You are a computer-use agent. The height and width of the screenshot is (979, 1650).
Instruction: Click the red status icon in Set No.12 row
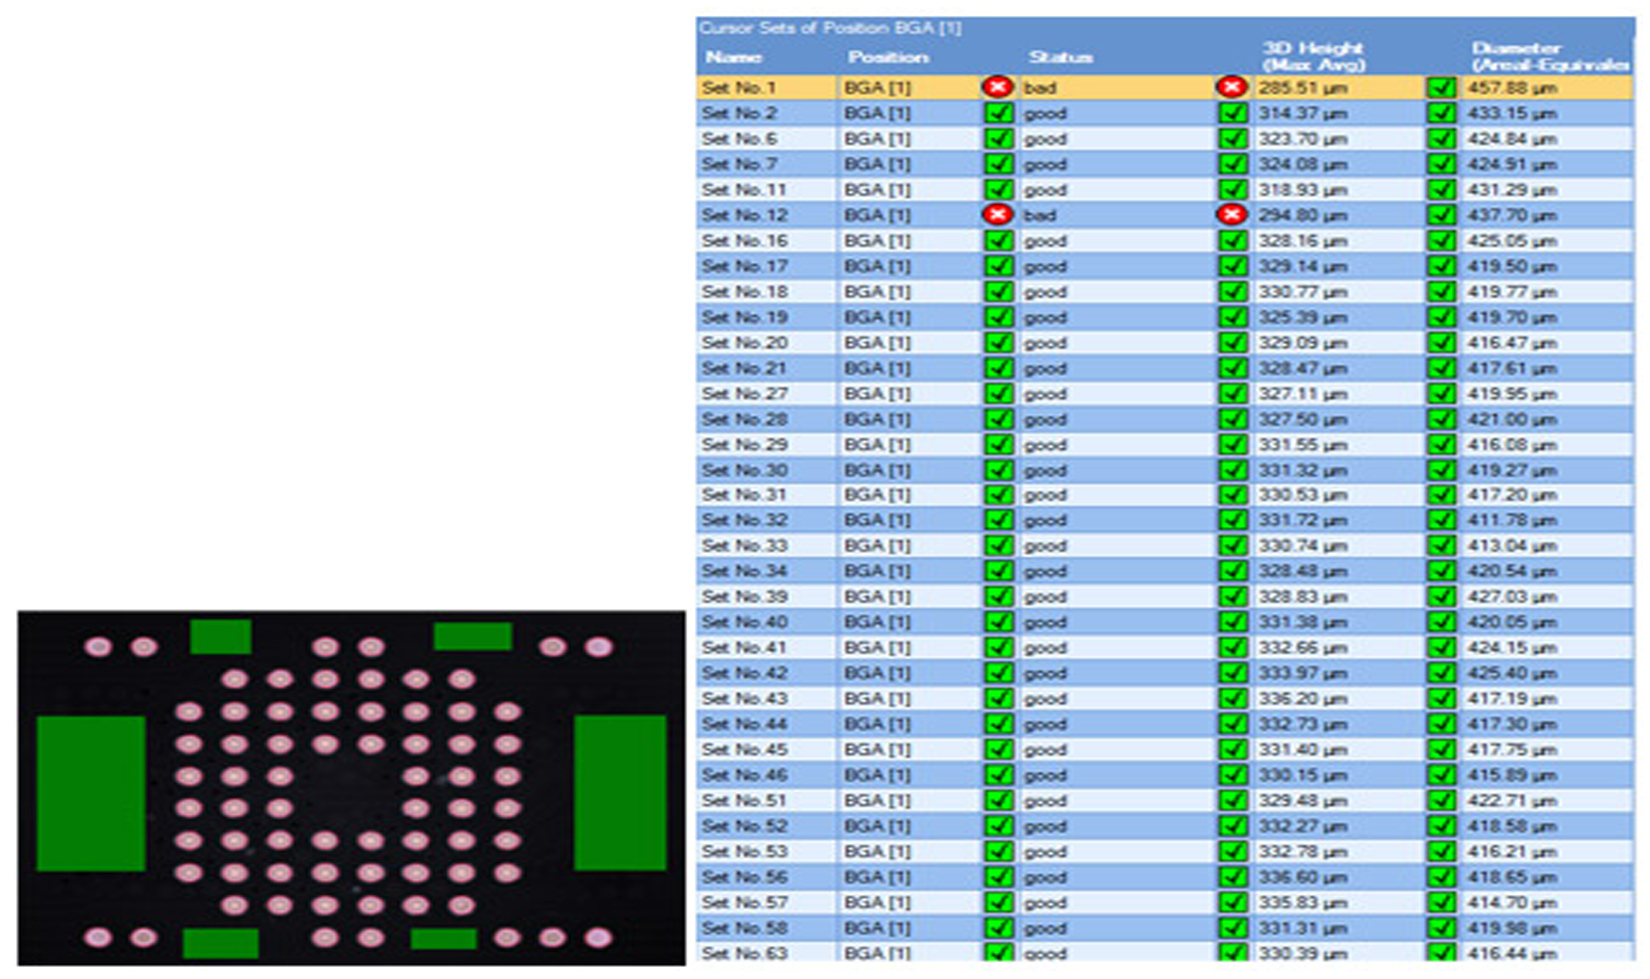pos(997,215)
